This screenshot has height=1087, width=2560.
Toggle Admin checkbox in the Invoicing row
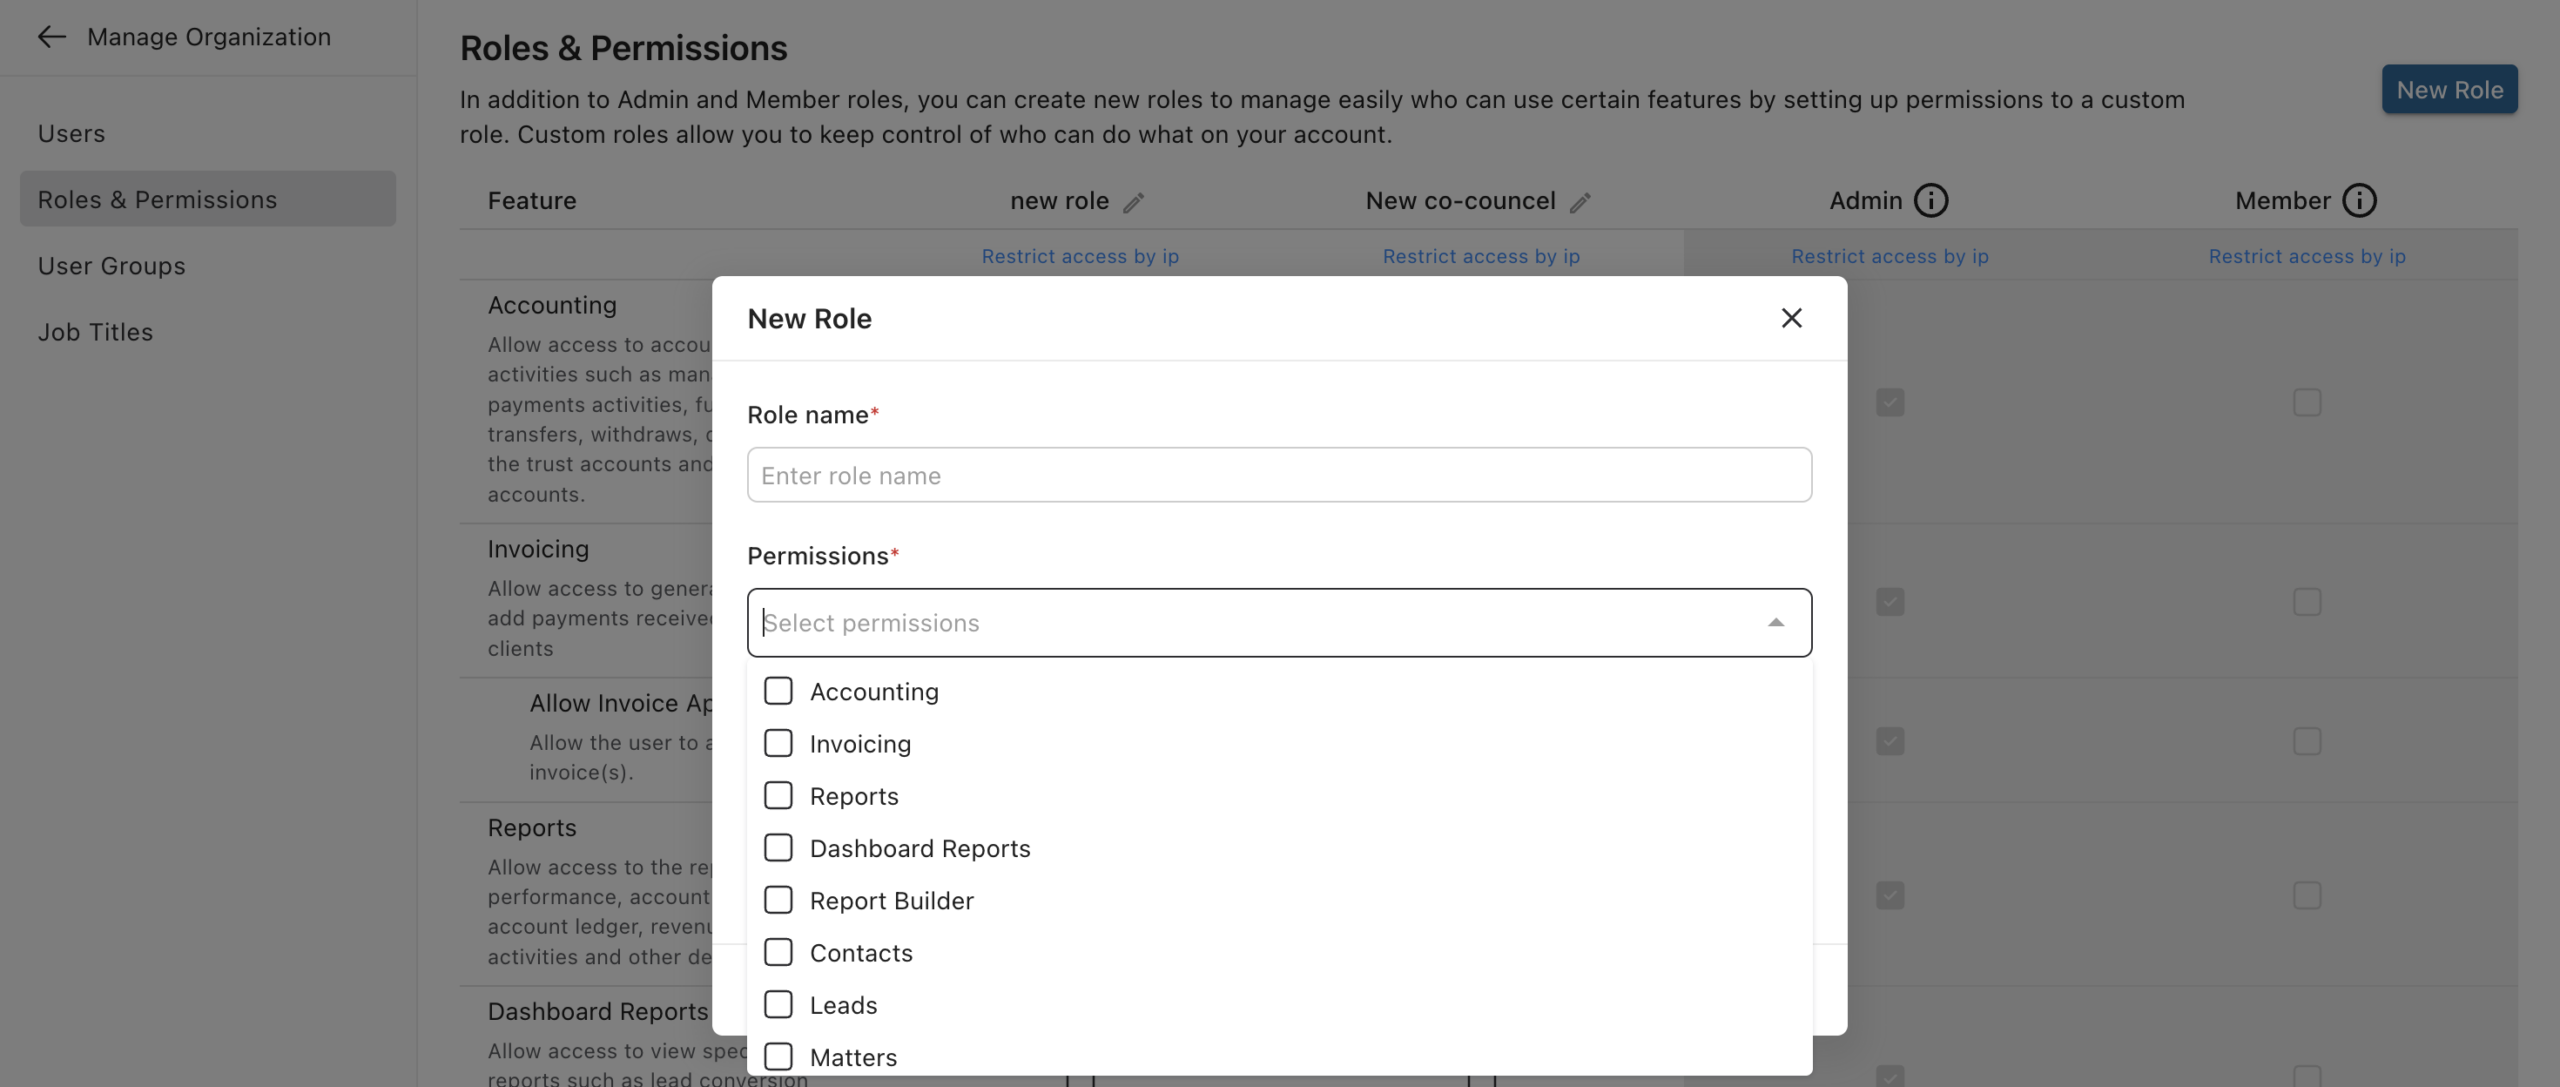tap(1890, 601)
